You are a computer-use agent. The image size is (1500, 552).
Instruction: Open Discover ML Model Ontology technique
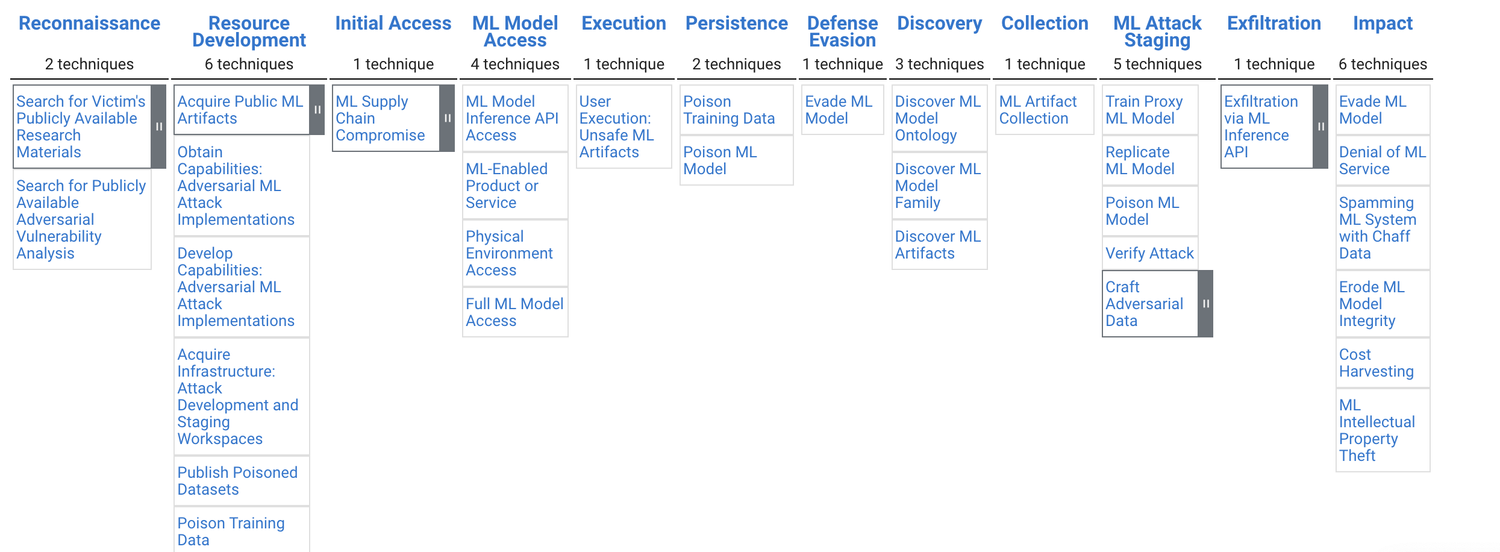pyautogui.click(x=938, y=118)
